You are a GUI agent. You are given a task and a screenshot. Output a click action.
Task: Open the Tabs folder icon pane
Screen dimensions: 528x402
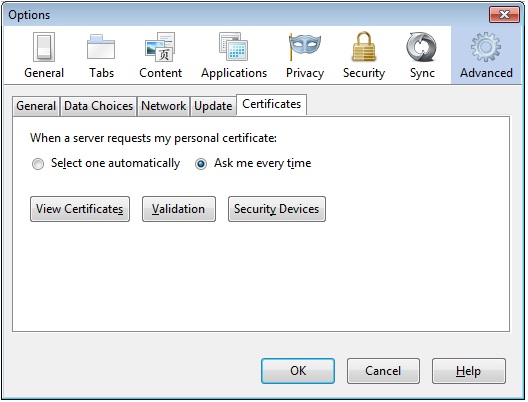(101, 56)
